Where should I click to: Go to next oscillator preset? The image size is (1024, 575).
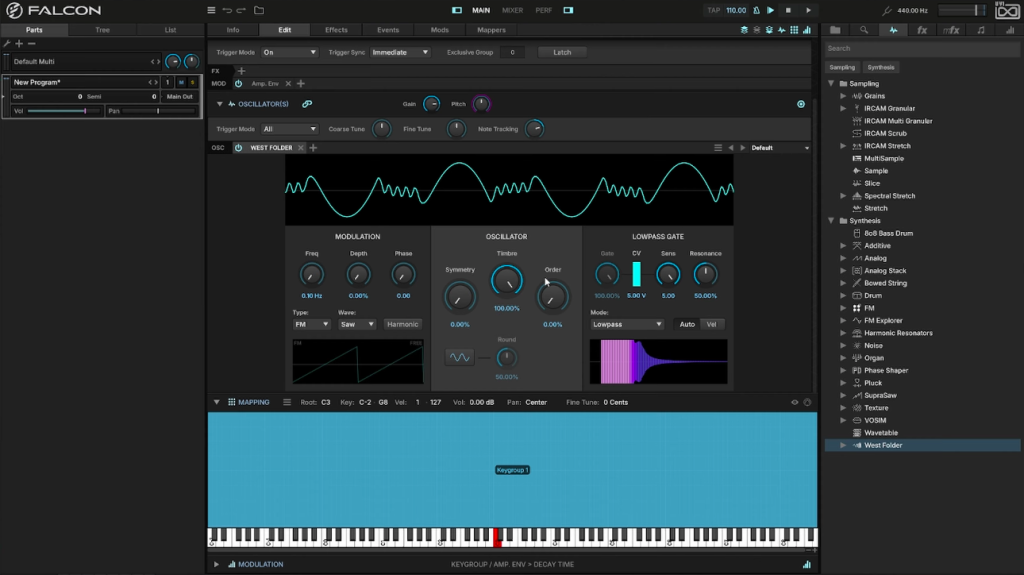[x=743, y=148]
